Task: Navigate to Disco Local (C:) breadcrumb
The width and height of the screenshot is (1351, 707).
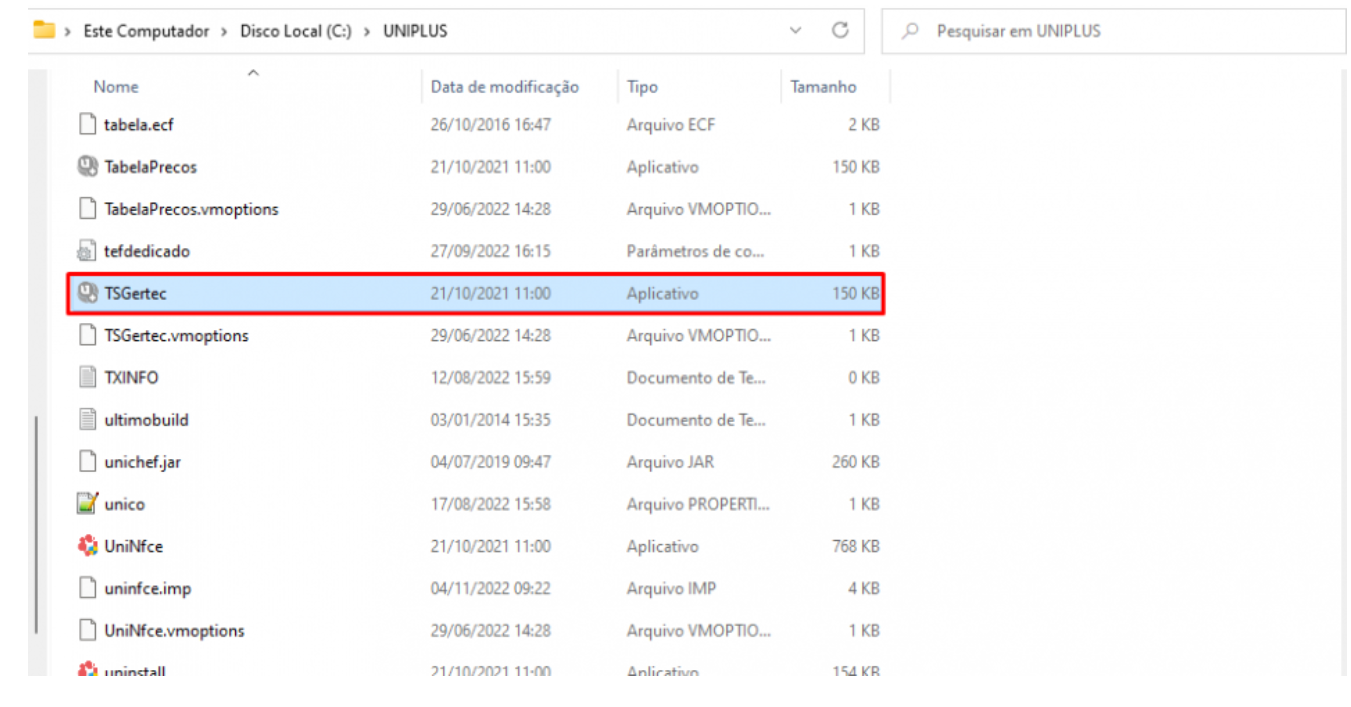Action: coord(295,31)
